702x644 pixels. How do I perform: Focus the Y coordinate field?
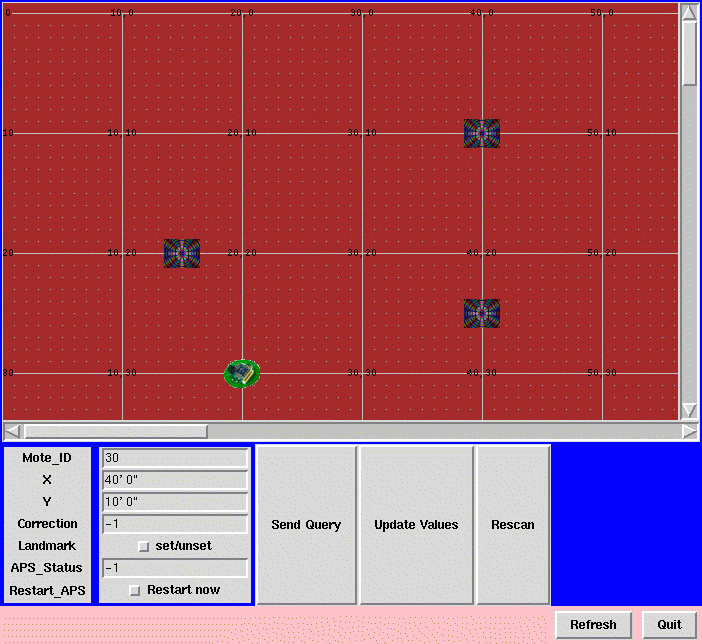click(174, 502)
